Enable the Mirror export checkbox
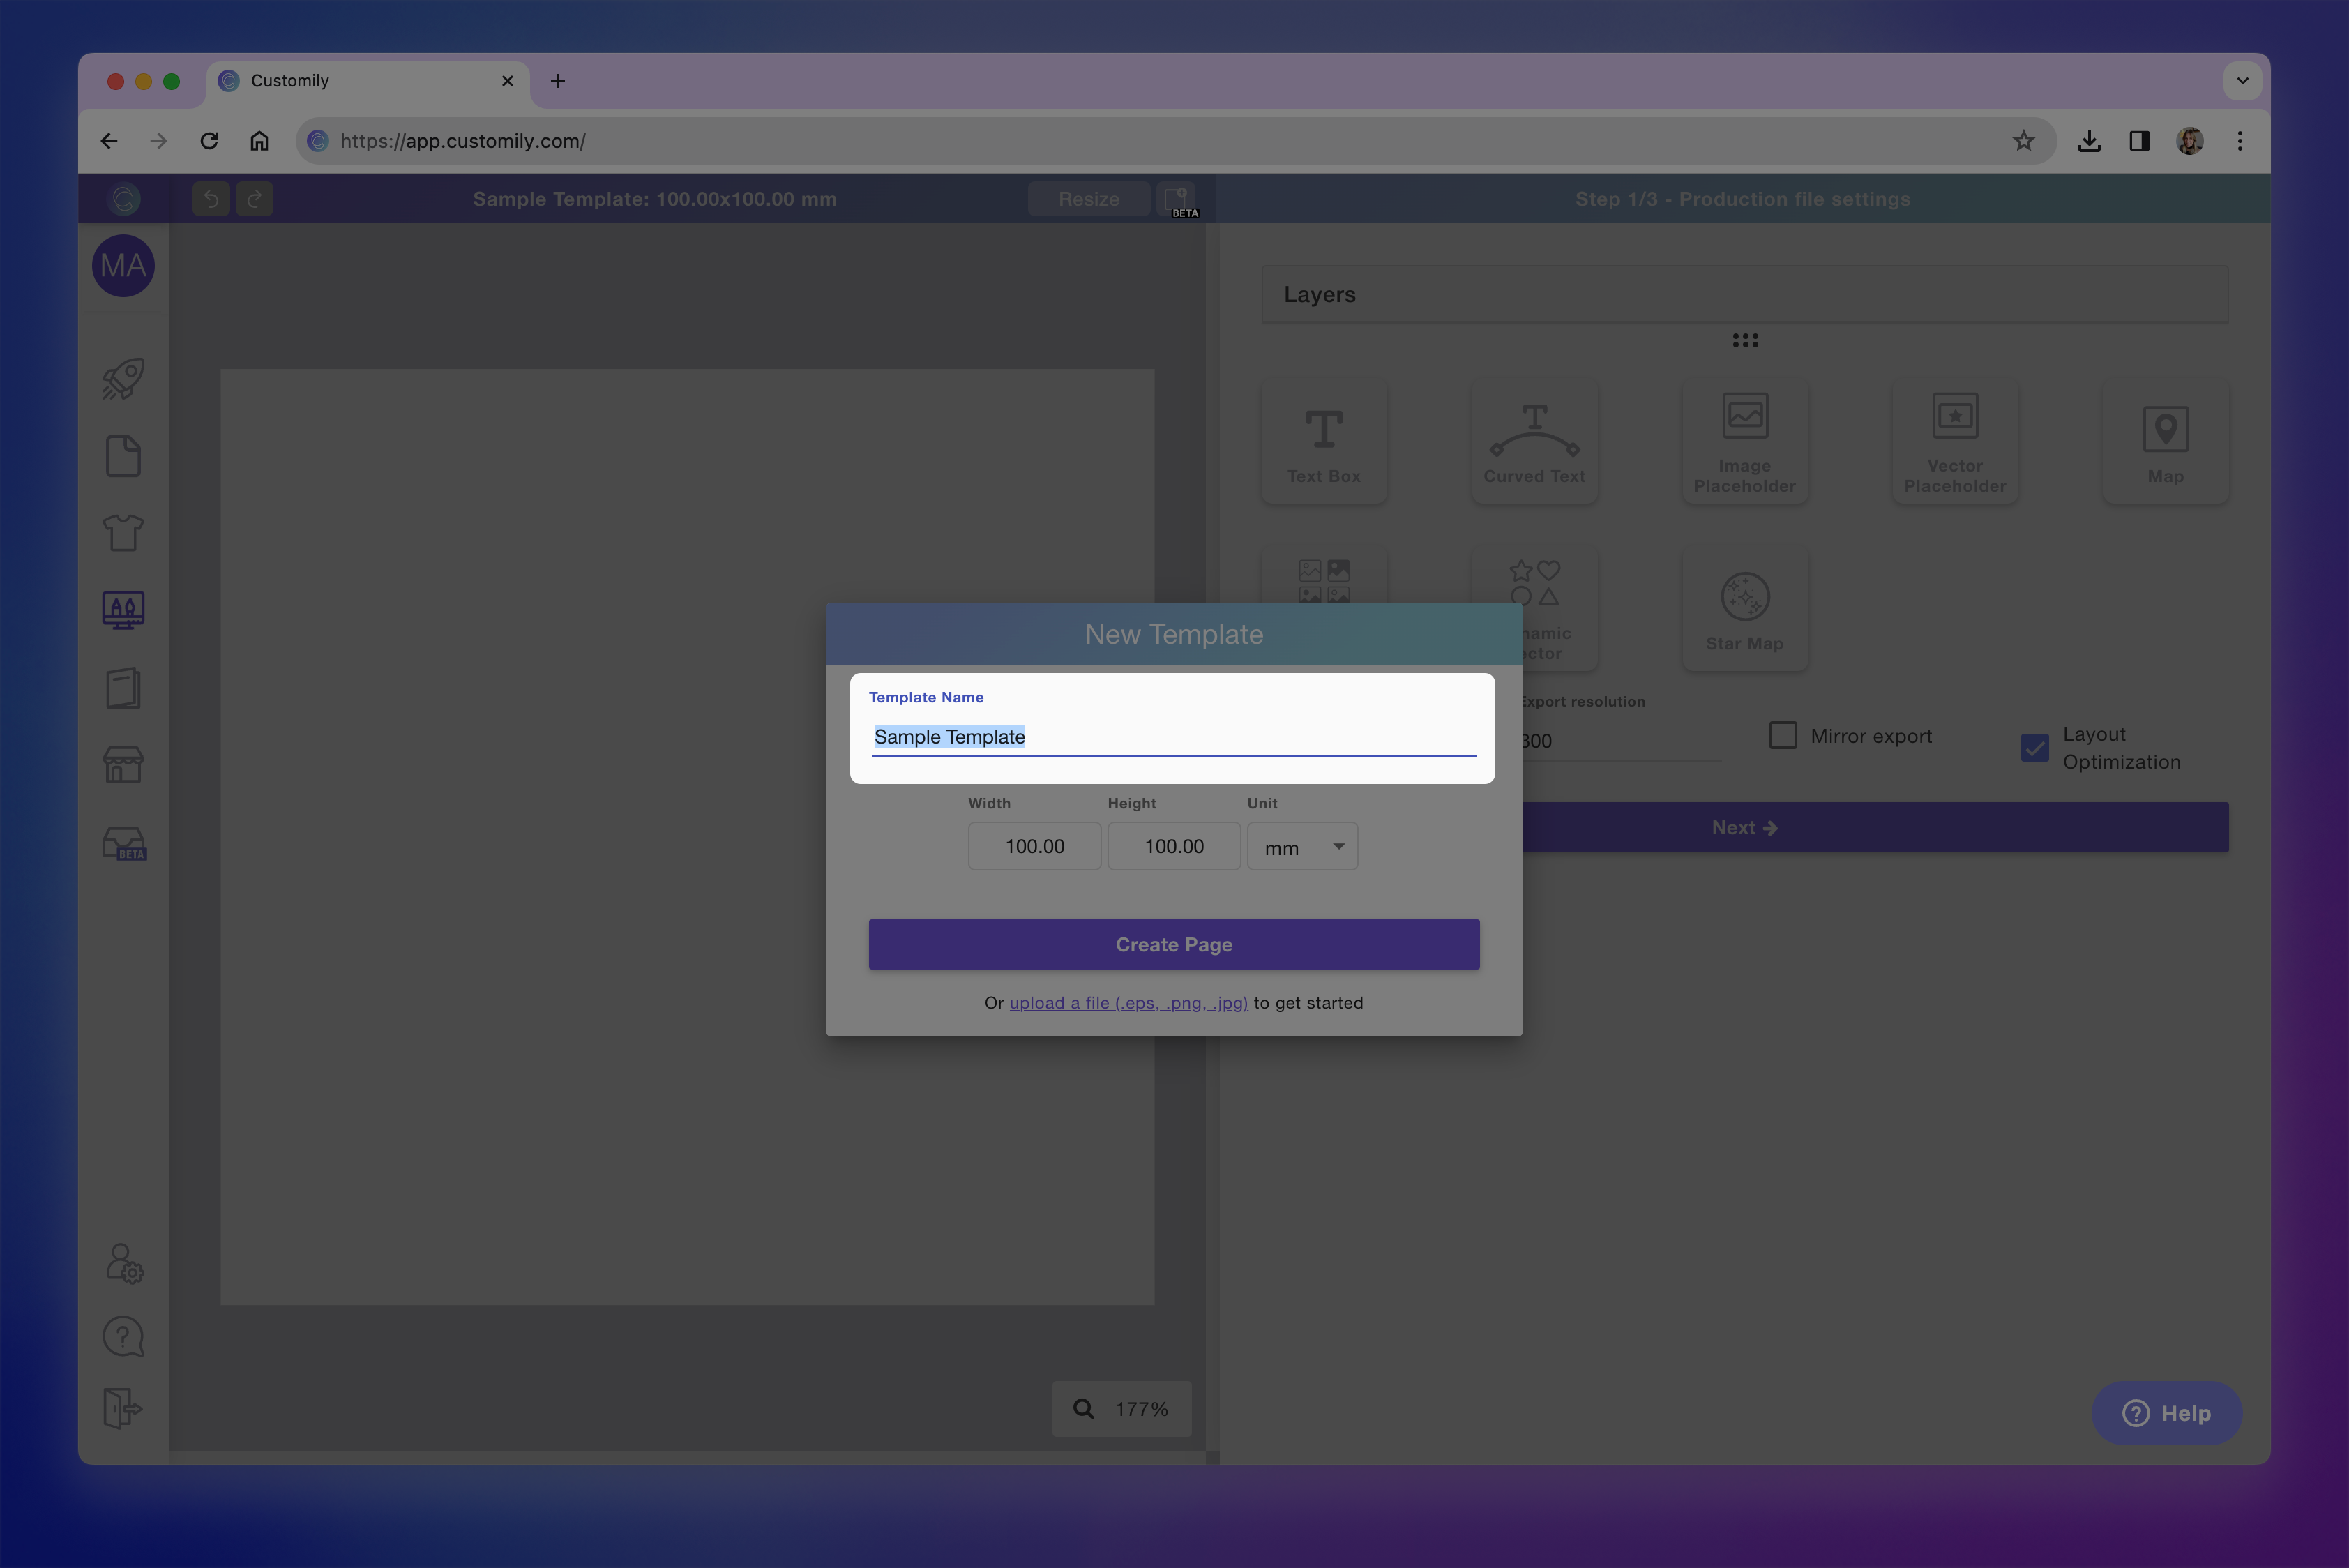Image resolution: width=2349 pixels, height=1568 pixels. pos(1782,736)
